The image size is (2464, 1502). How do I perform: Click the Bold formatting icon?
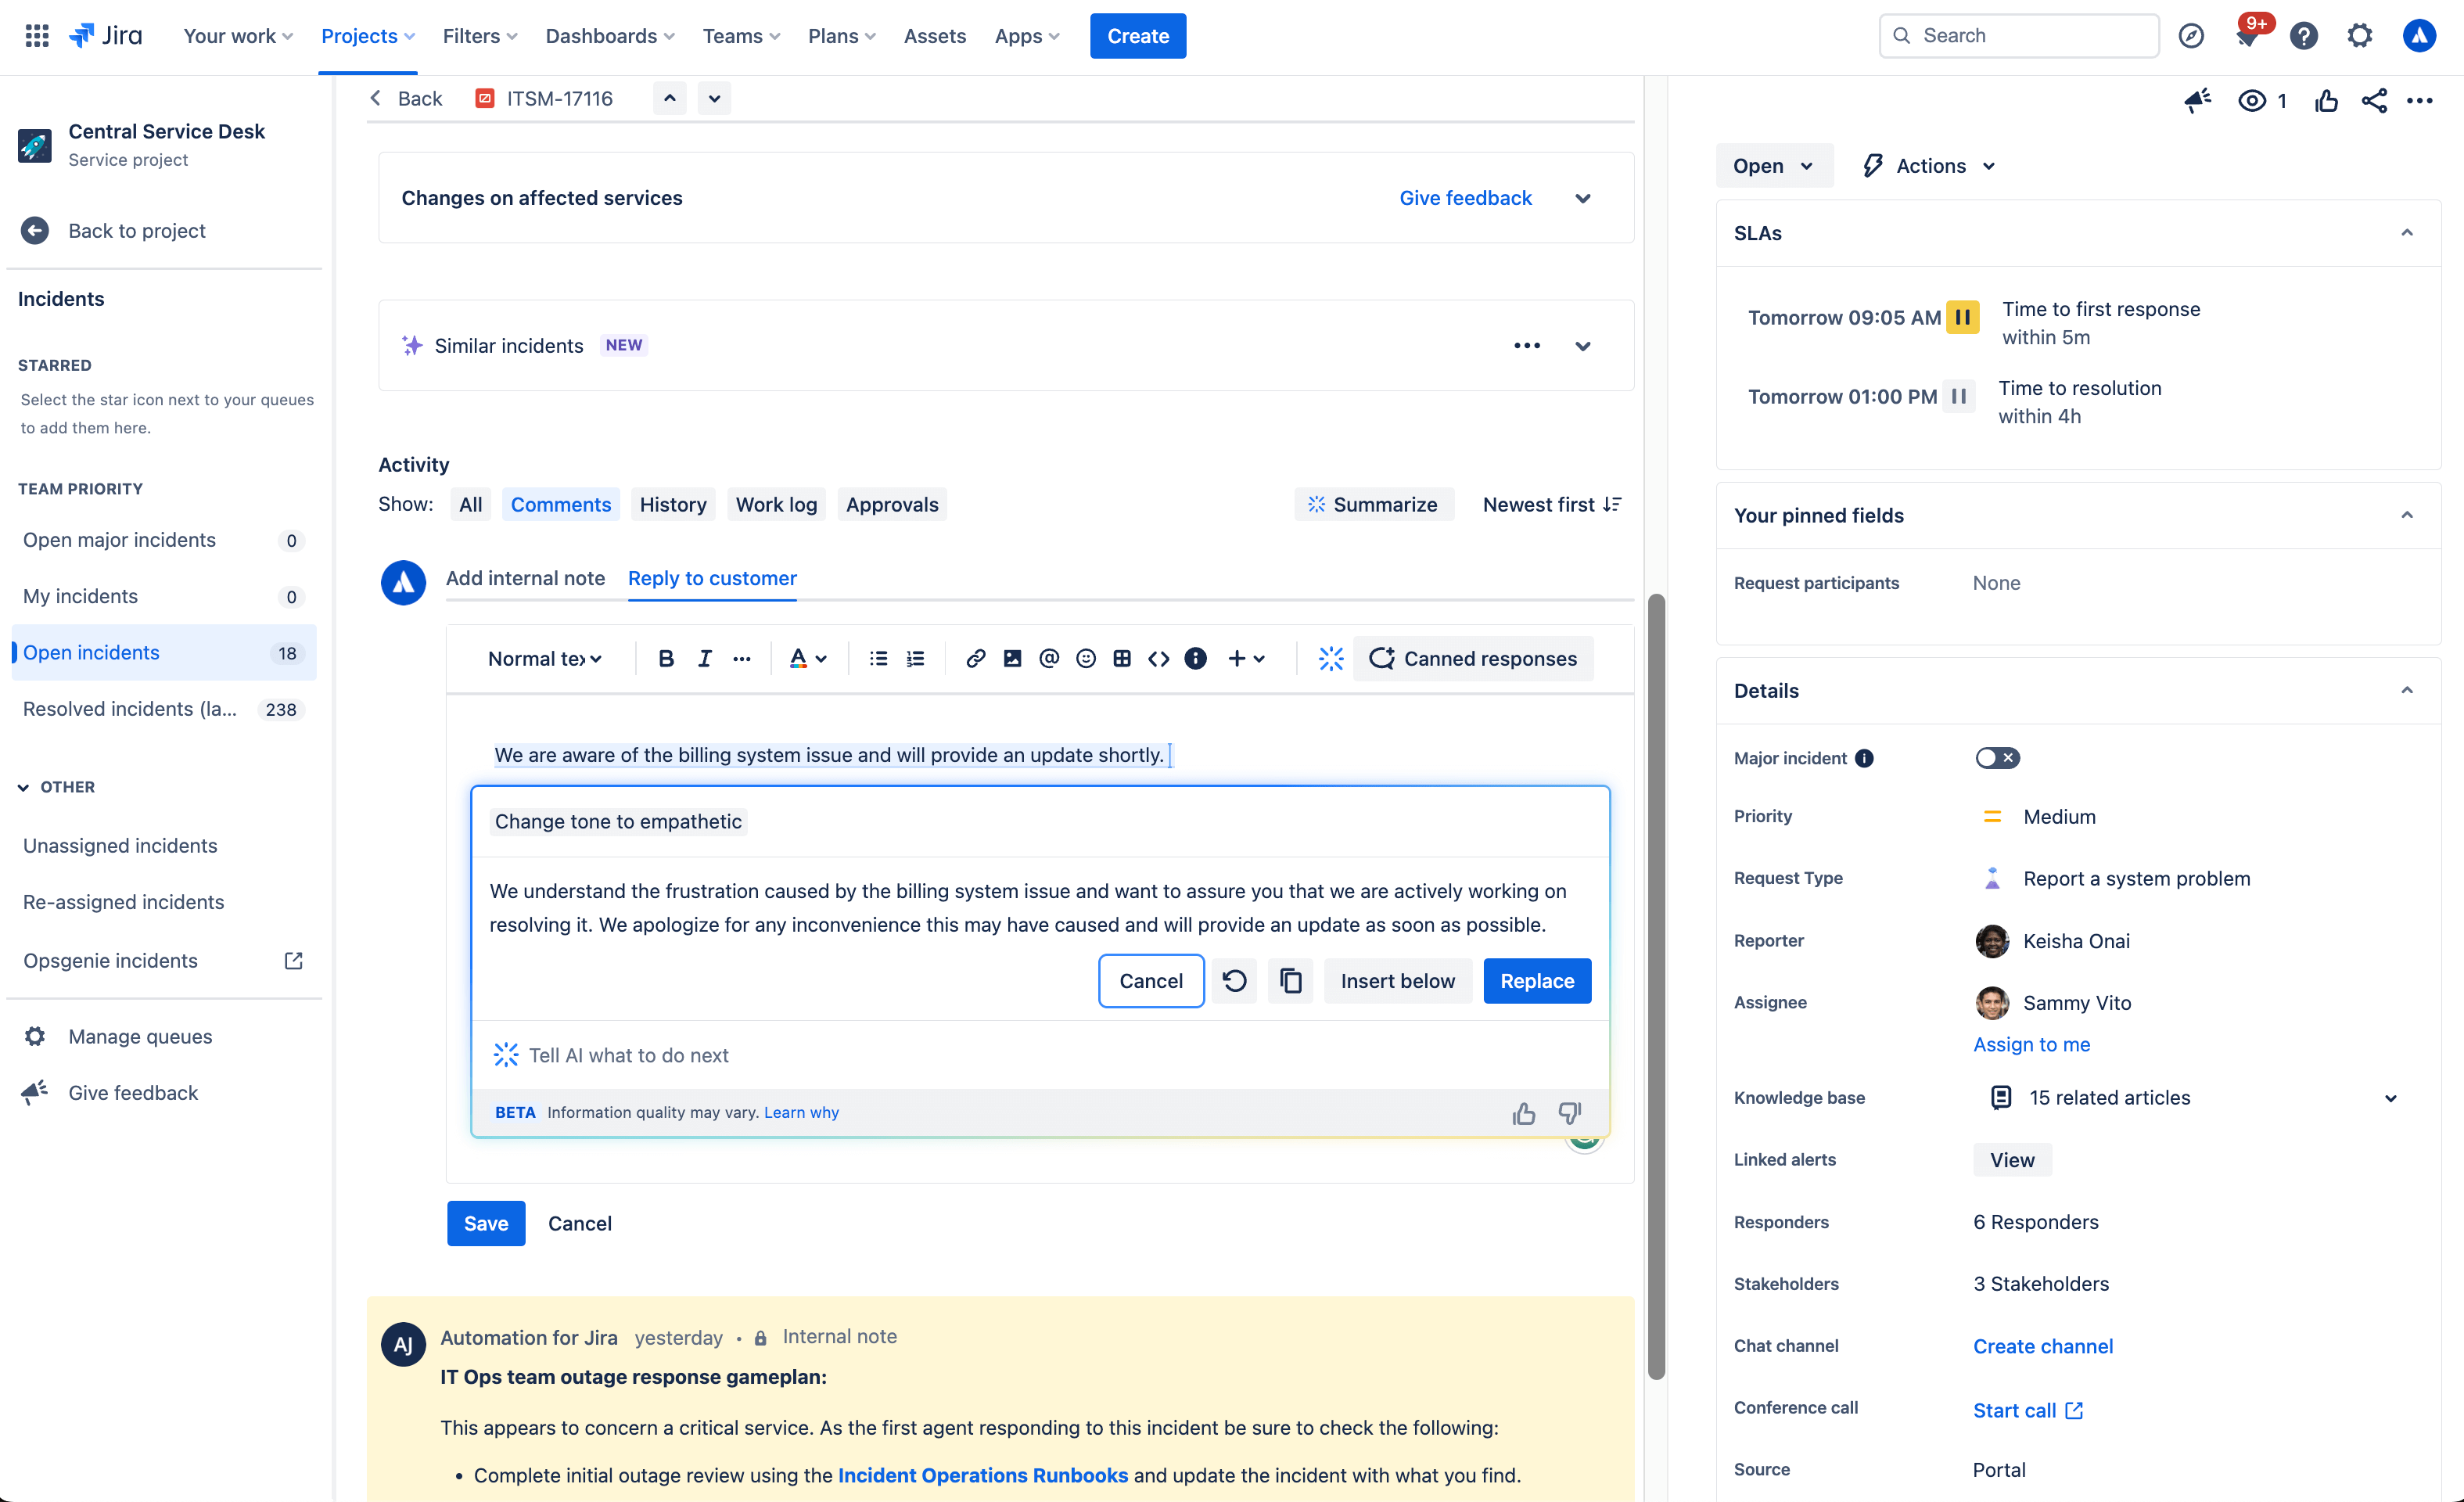click(667, 657)
